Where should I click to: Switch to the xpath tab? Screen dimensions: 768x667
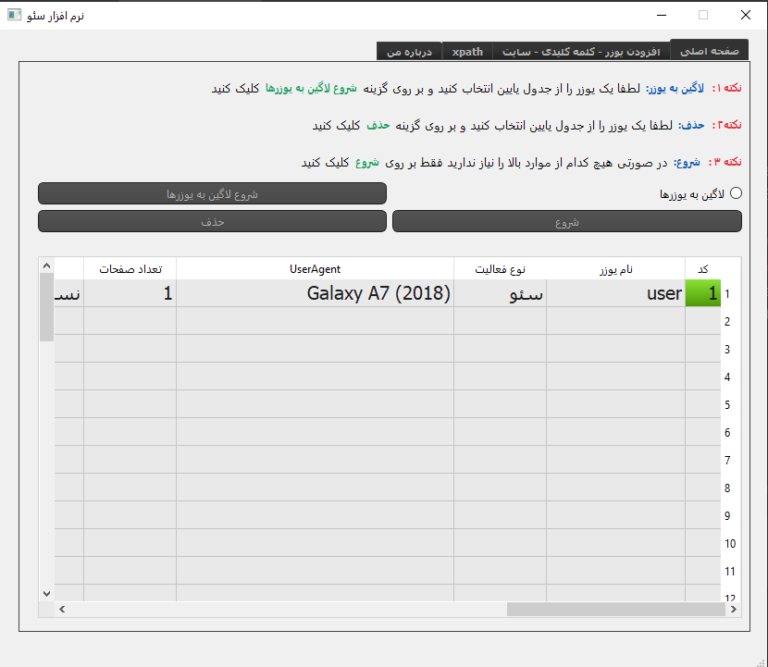(x=467, y=51)
